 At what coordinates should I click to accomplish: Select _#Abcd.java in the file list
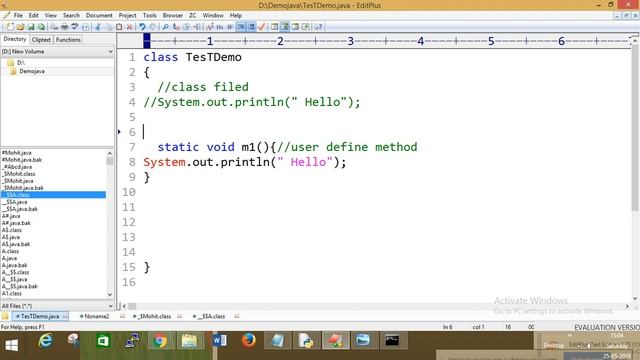click(x=17, y=167)
